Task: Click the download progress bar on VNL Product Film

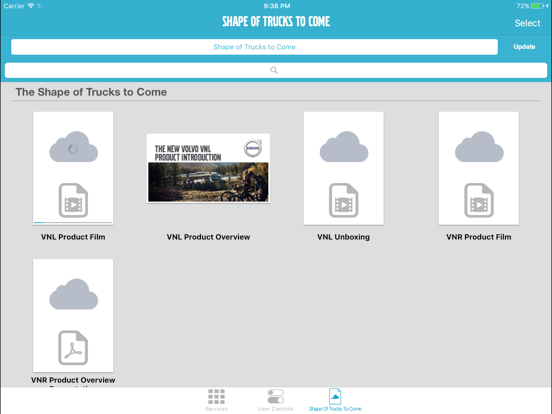Action: [x=73, y=222]
